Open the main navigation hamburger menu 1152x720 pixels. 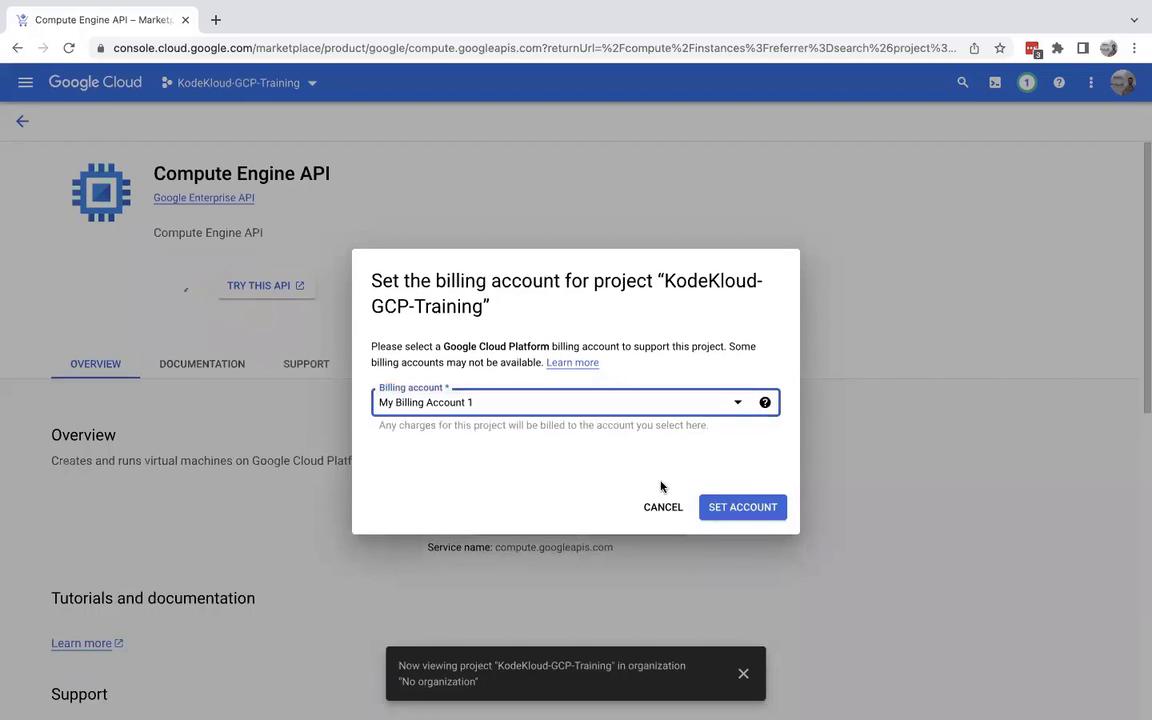(25, 83)
